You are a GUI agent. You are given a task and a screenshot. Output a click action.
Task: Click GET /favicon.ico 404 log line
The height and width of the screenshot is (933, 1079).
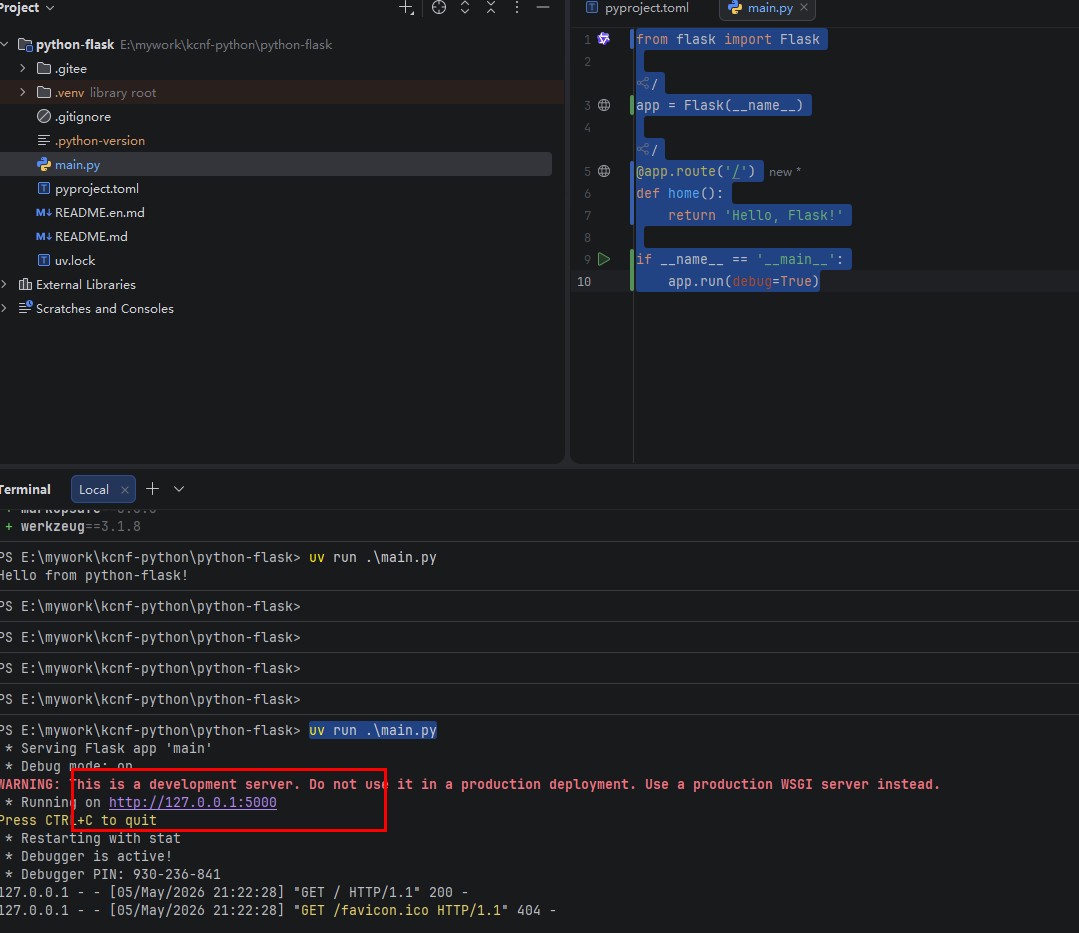(277, 910)
